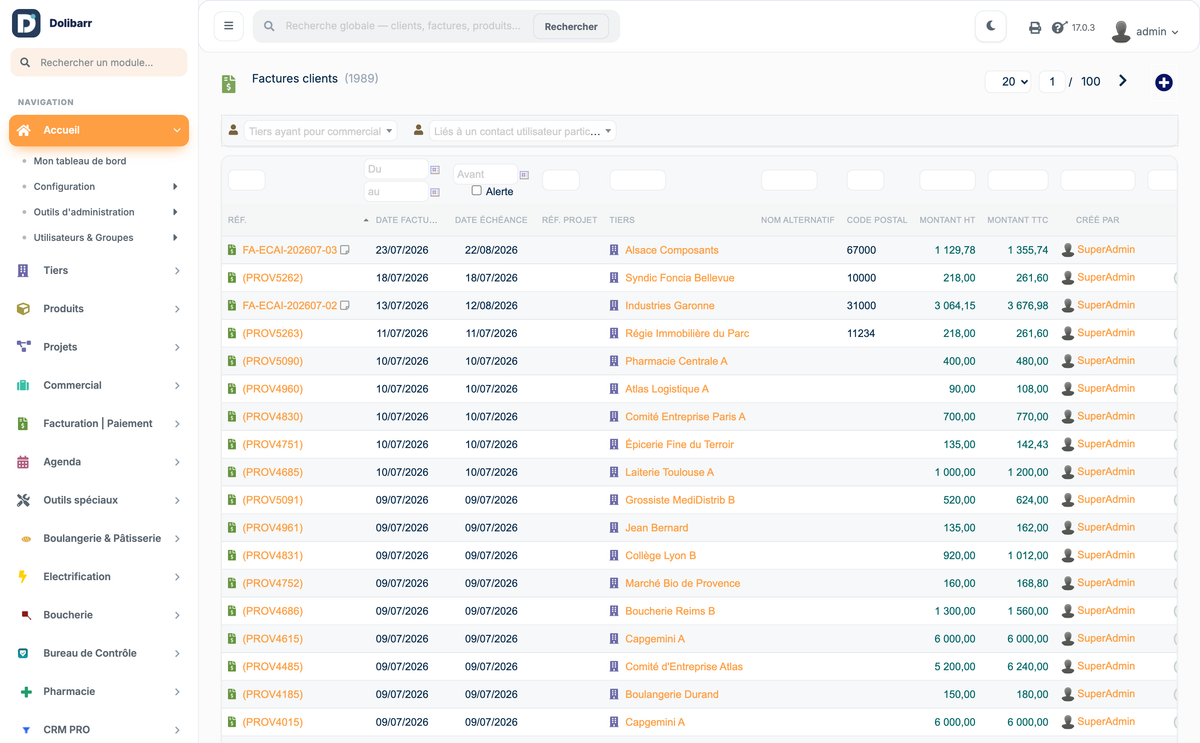Open calendar picker for 'au' date
This screenshot has height=743, width=1200.
435,192
